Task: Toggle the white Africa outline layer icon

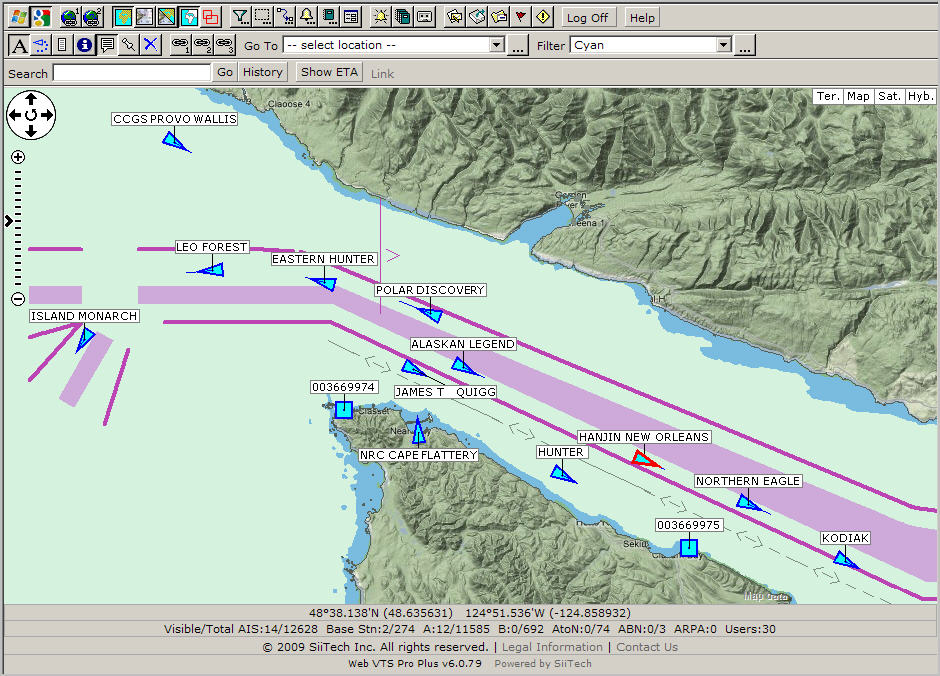Action: (x=189, y=17)
